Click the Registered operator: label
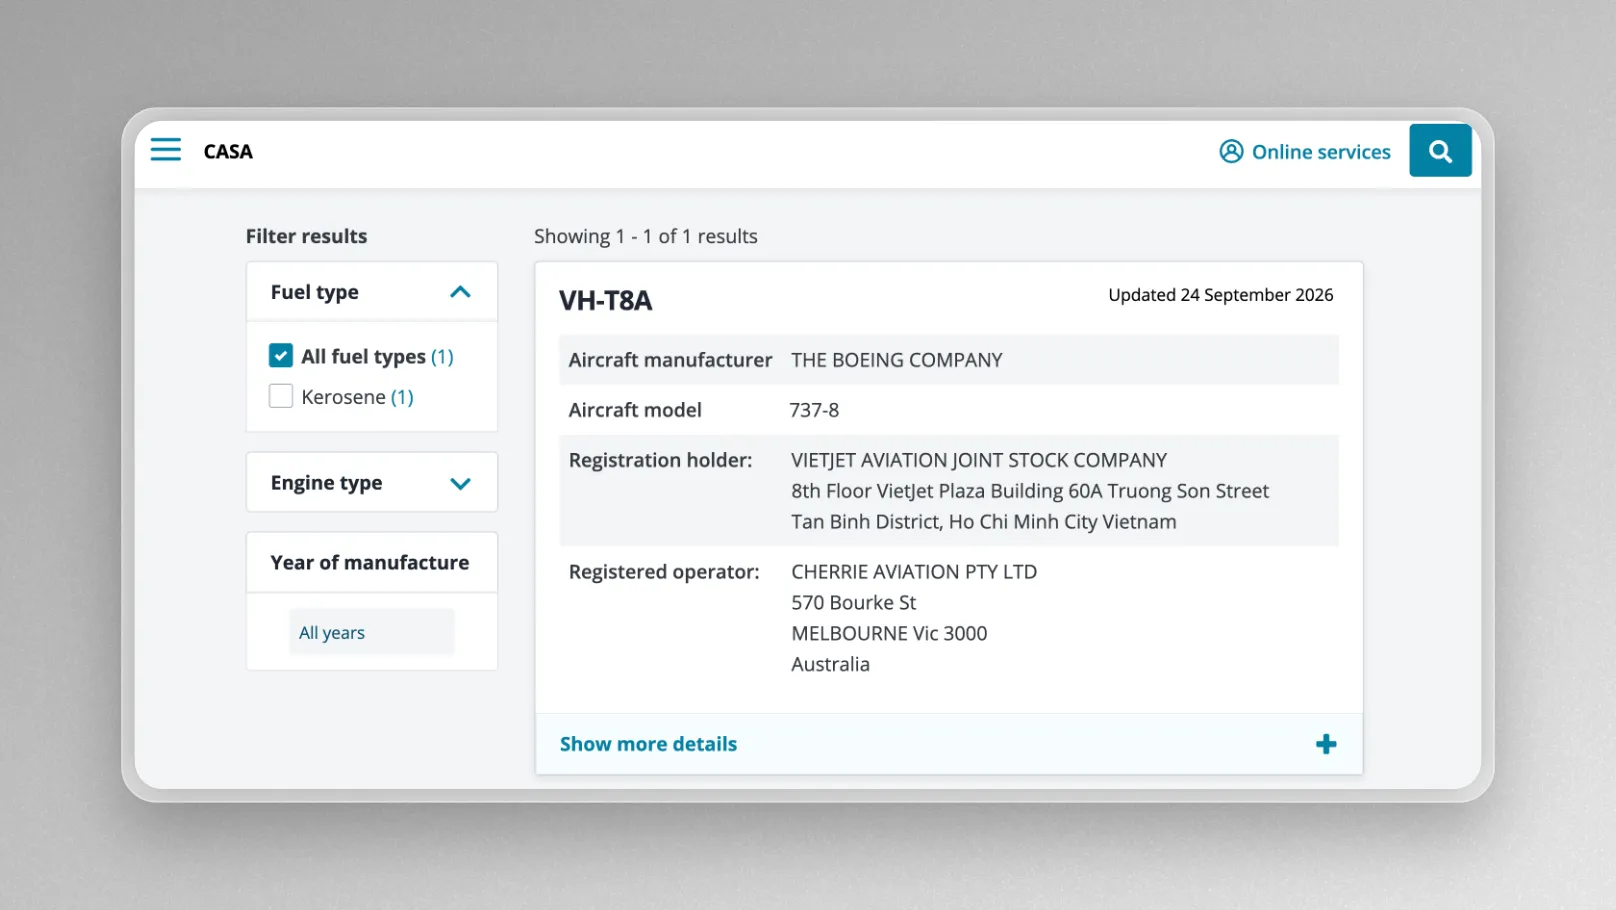Screen dimensions: 1616x910 click(664, 572)
